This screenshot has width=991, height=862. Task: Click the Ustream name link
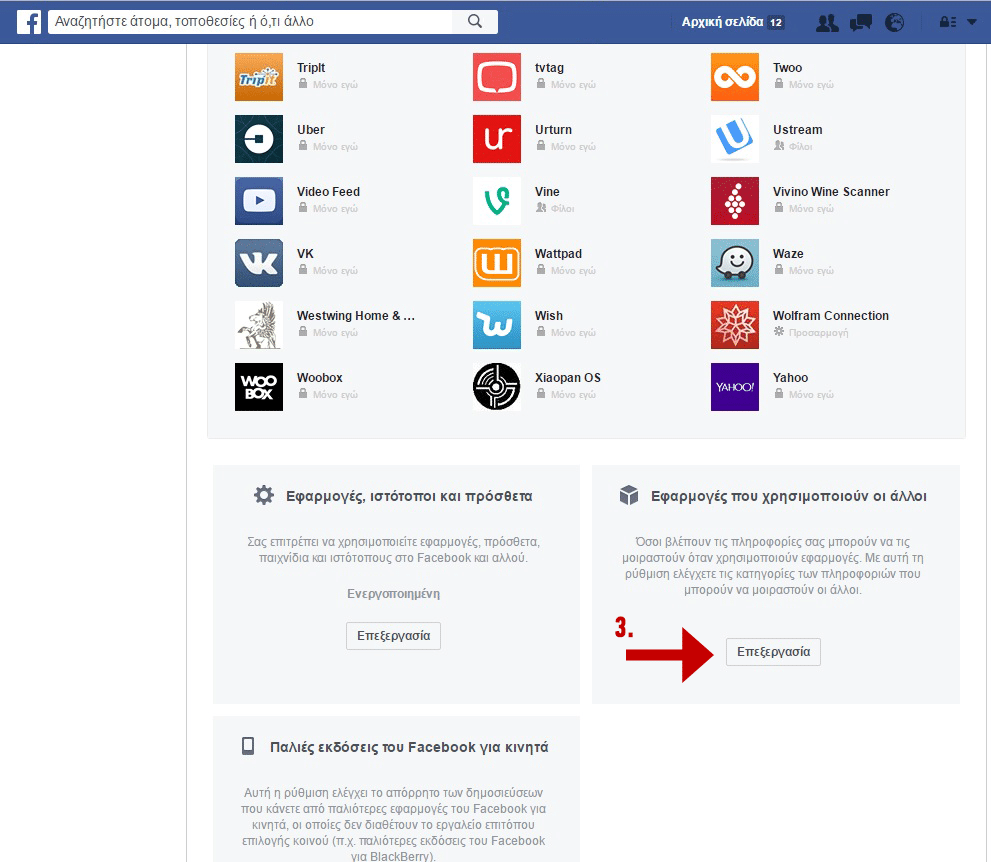(x=798, y=130)
